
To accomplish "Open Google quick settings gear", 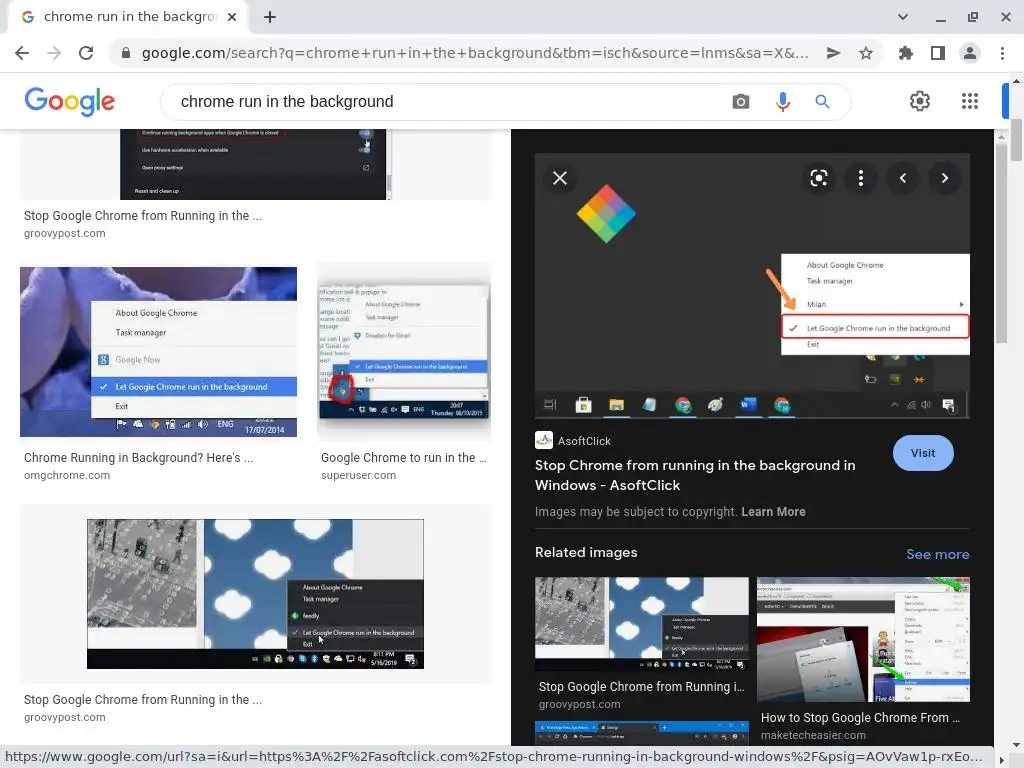I will 920,101.
